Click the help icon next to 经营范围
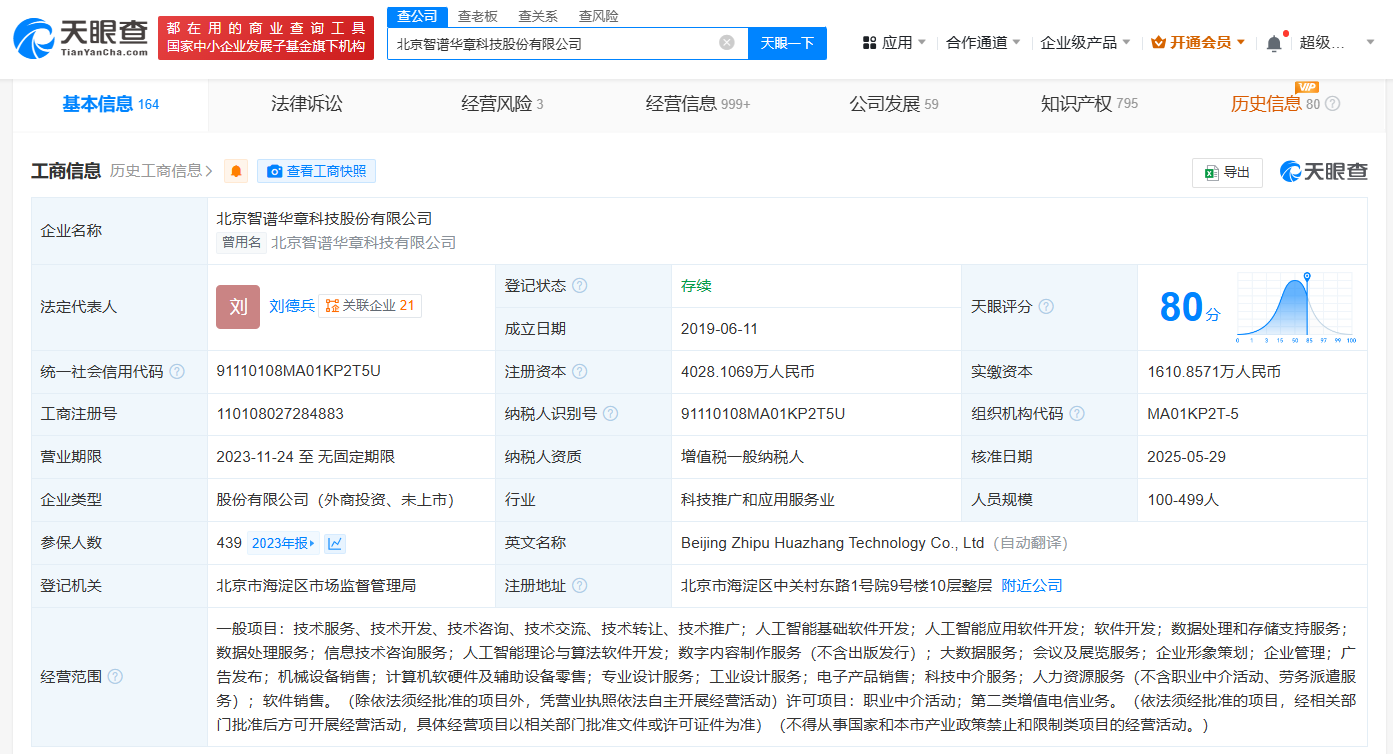 (115, 677)
